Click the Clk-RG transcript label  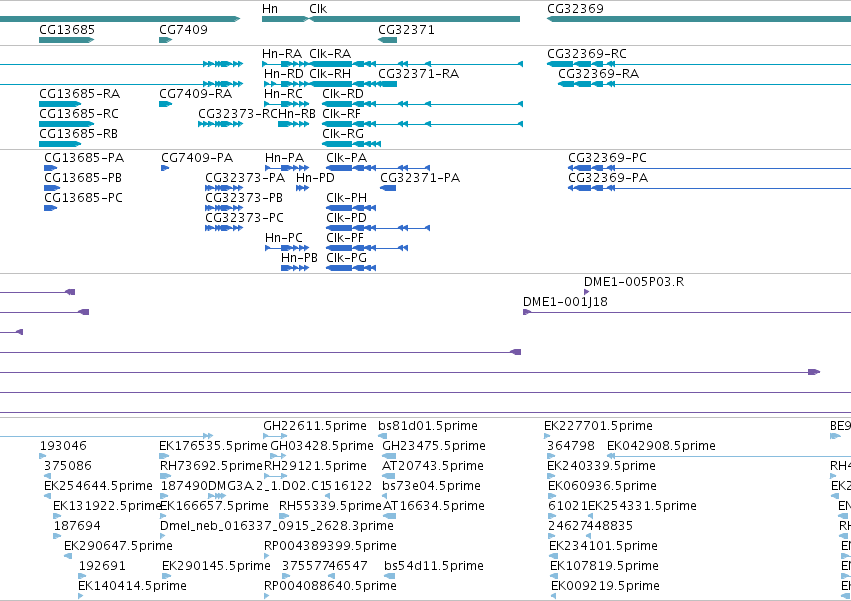(343, 134)
